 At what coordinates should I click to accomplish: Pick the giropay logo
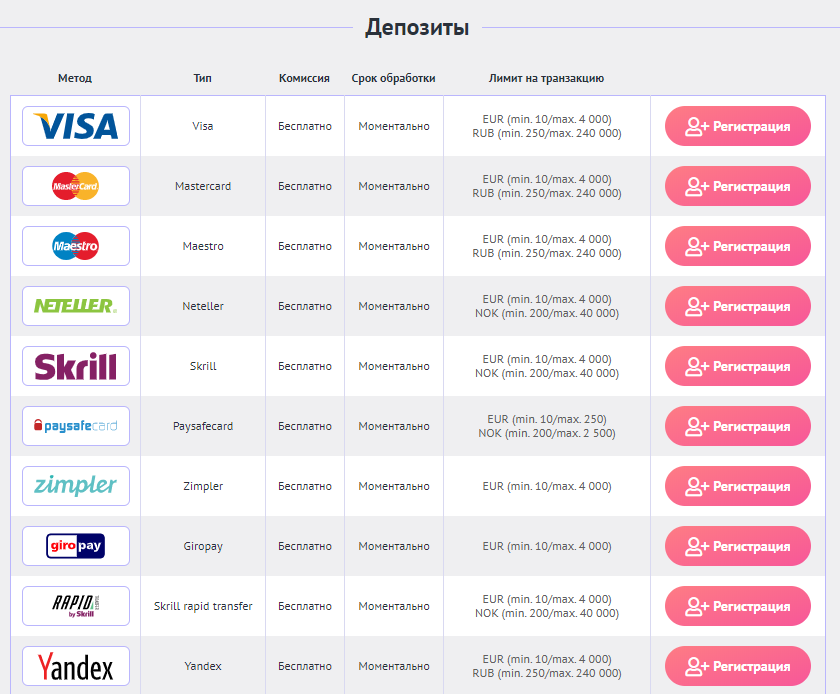pyautogui.click(x=76, y=546)
